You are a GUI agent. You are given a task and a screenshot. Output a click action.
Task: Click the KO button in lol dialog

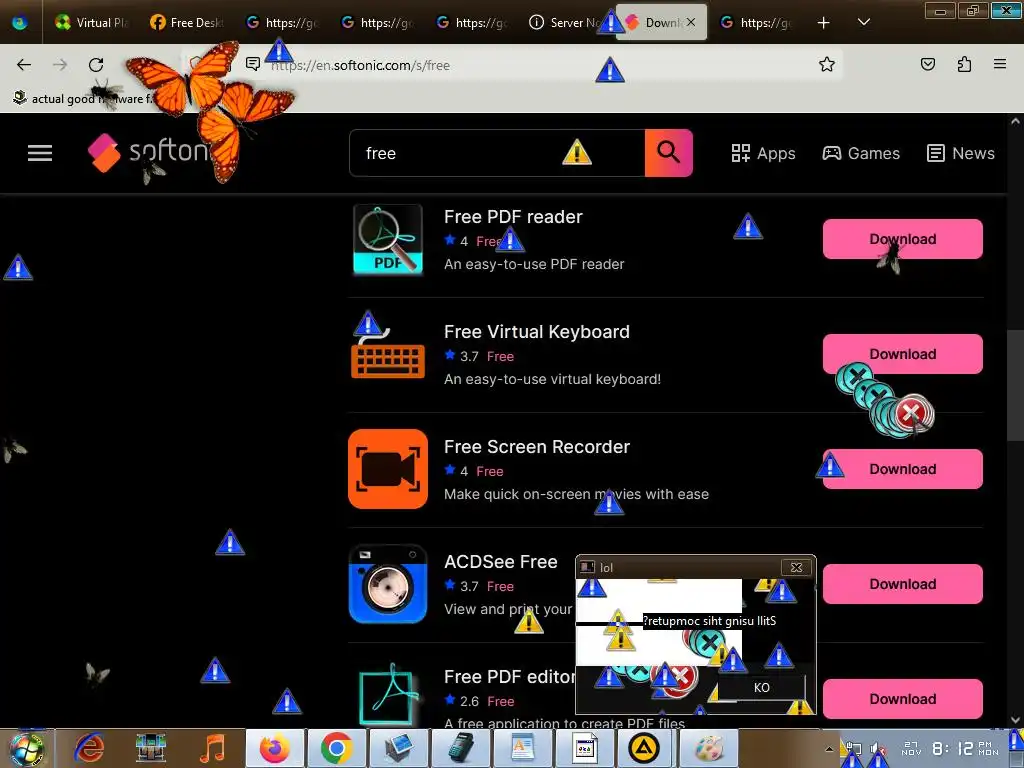pos(761,688)
